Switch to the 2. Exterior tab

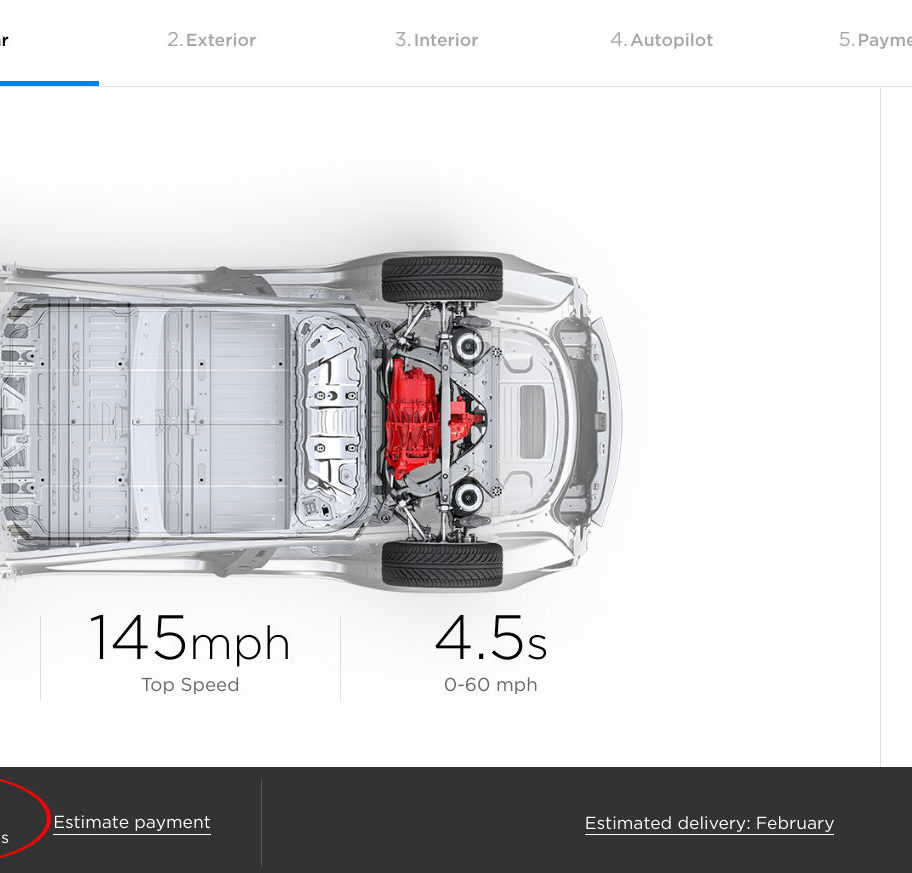(x=212, y=40)
